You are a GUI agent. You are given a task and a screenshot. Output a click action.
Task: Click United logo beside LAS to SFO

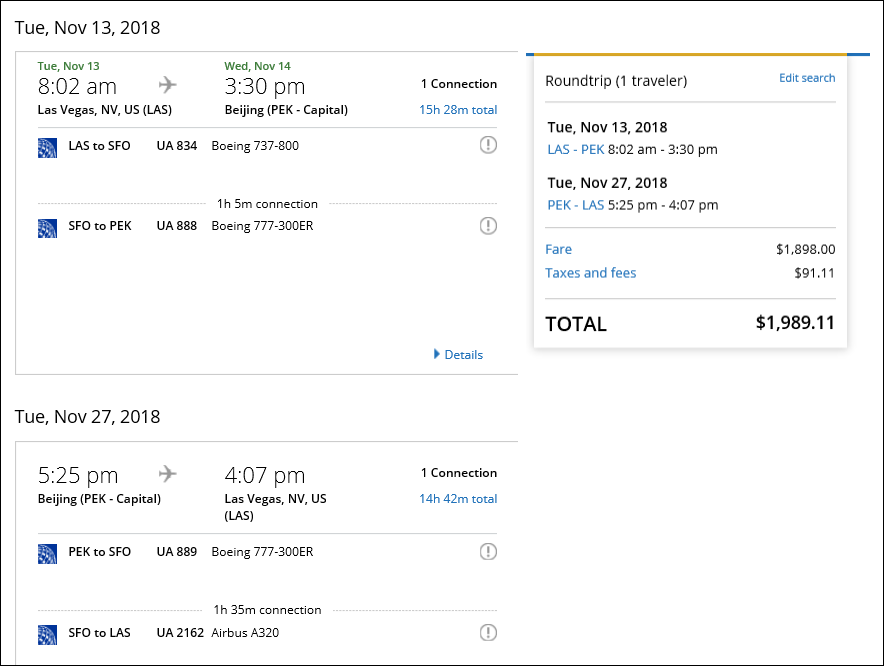47,147
